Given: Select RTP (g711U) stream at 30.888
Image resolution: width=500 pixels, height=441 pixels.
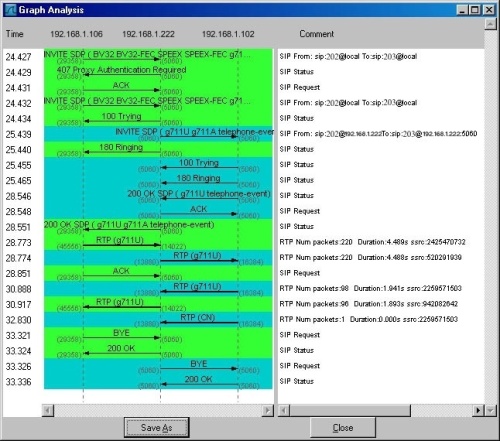Looking at the screenshot, I should click(197, 286).
